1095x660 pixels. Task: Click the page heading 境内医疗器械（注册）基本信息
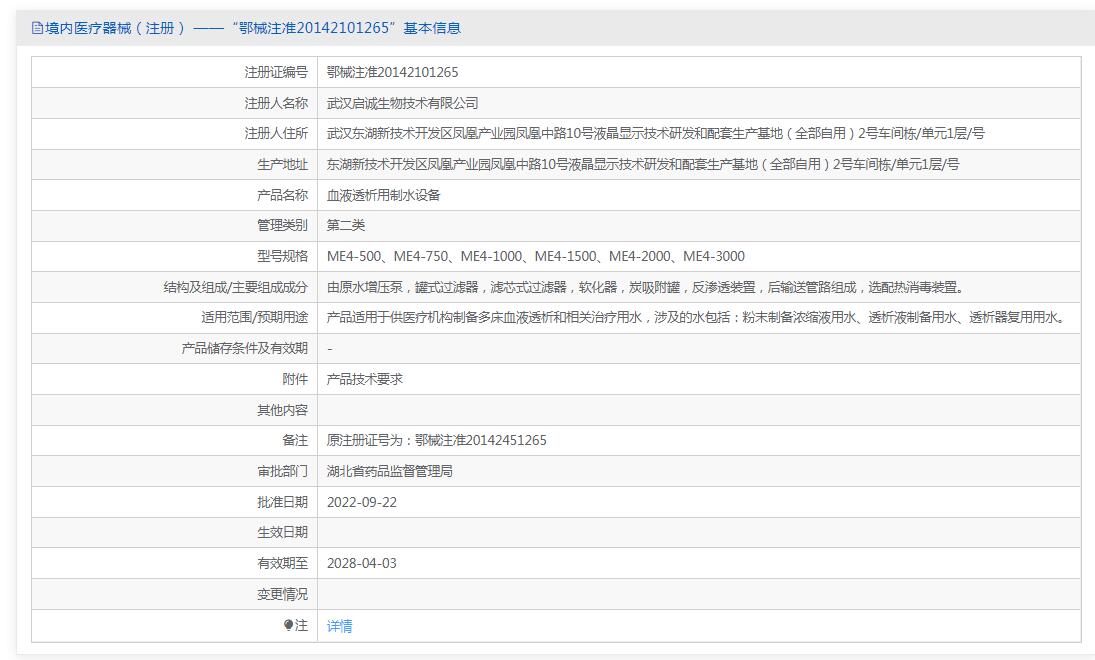click(x=246, y=28)
